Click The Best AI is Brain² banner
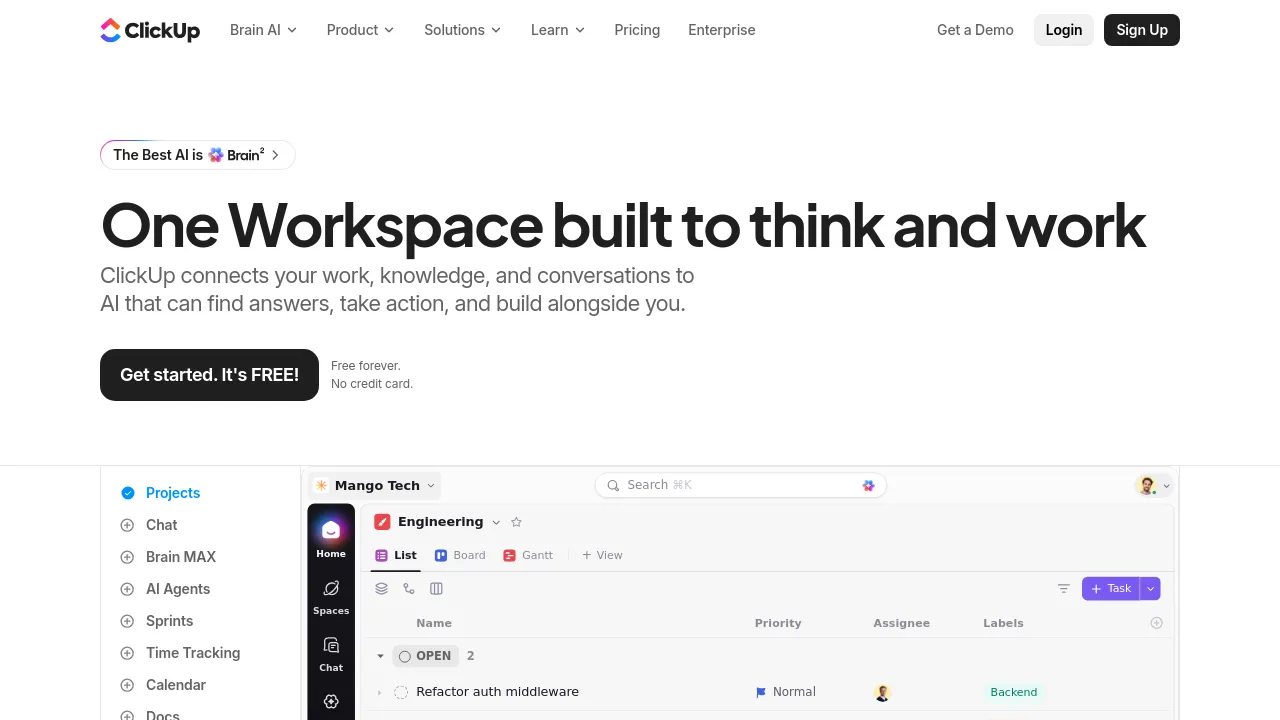 pos(198,155)
